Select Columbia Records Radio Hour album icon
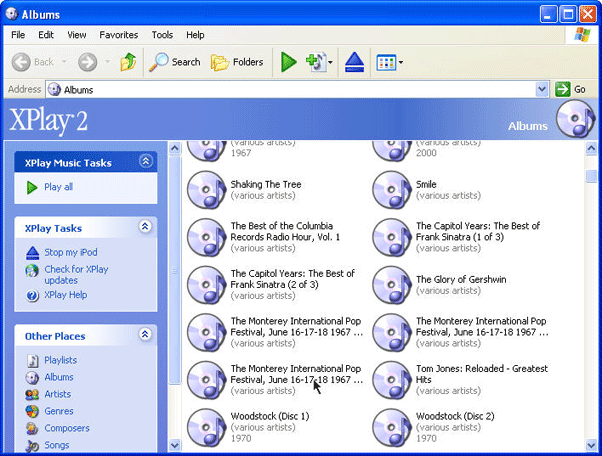This screenshot has height=456, width=602. [207, 237]
